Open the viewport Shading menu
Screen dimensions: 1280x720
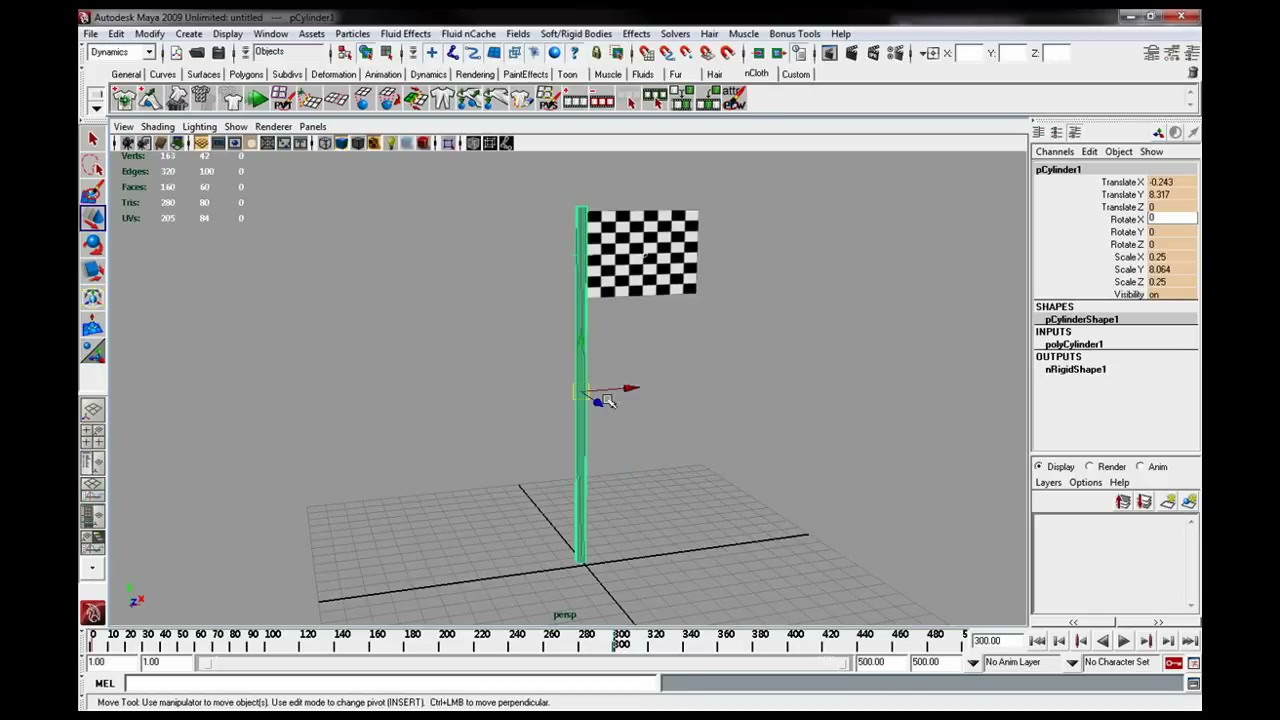(157, 127)
